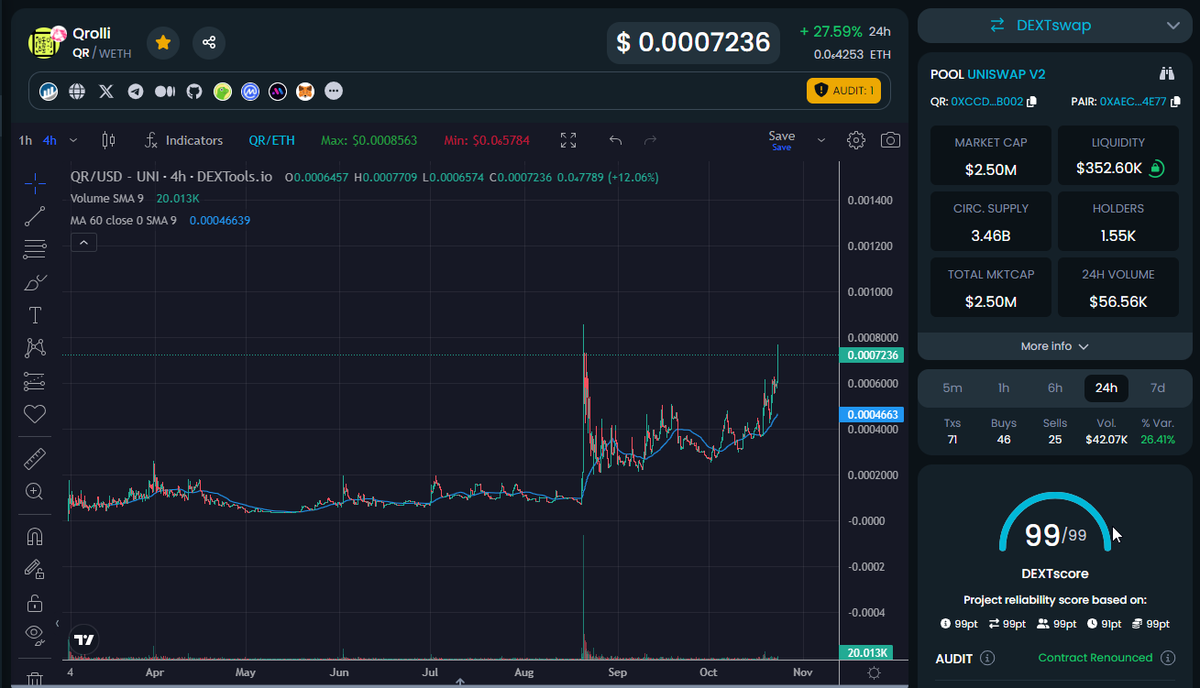Image resolution: width=1200 pixels, height=688 pixels.
Task: Select the 4h chart interval
Action: pyautogui.click(x=50, y=140)
